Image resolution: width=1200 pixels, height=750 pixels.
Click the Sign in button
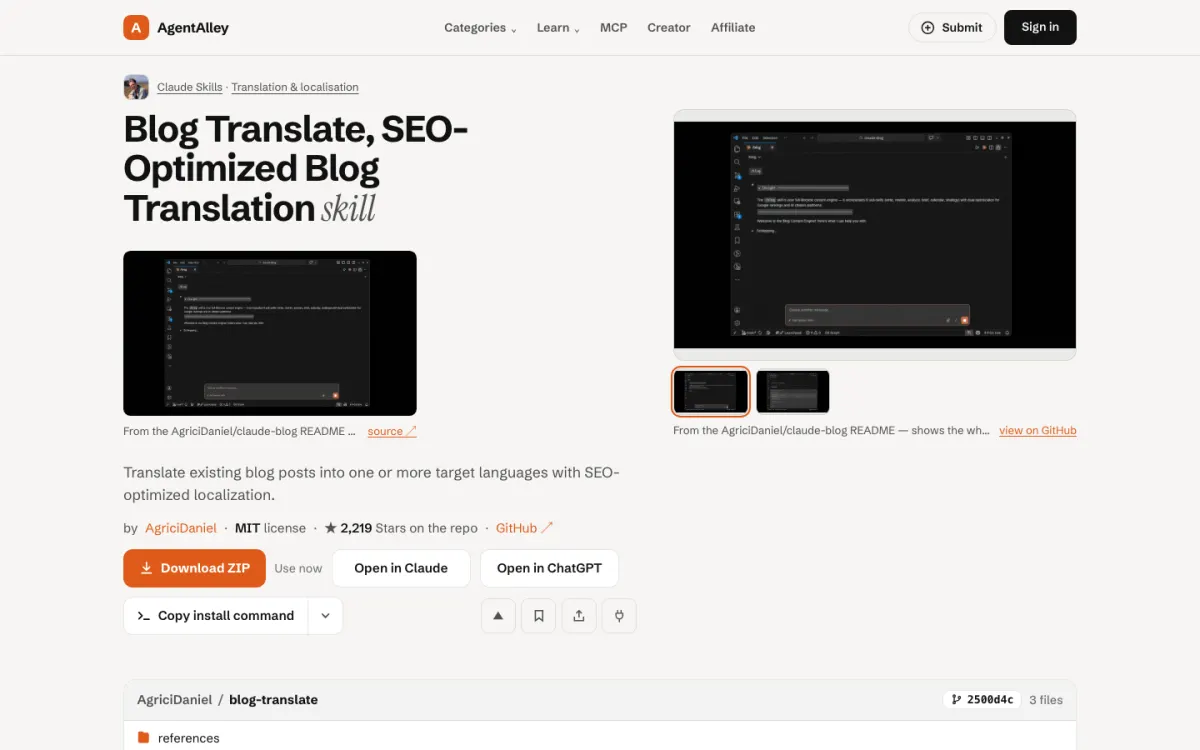[1040, 27]
